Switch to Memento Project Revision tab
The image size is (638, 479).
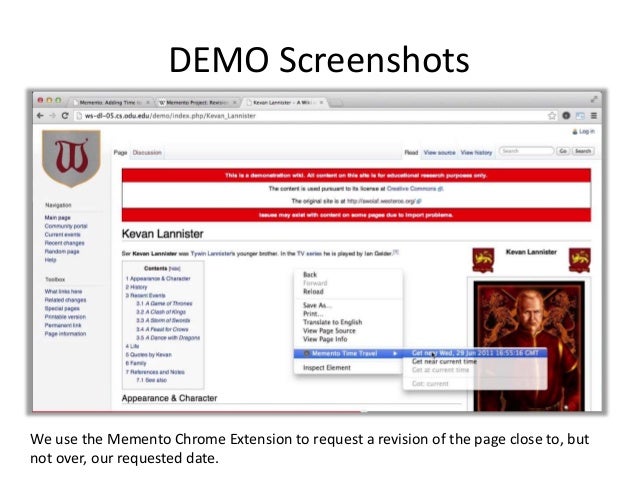197,103
